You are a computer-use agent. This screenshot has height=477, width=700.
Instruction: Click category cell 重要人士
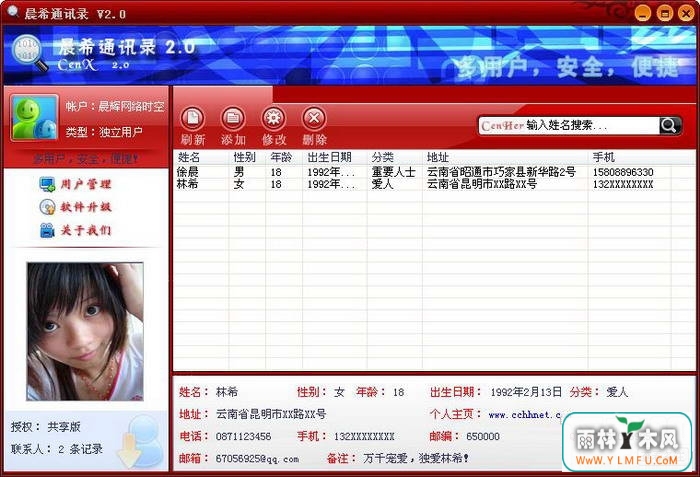(393, 172)
